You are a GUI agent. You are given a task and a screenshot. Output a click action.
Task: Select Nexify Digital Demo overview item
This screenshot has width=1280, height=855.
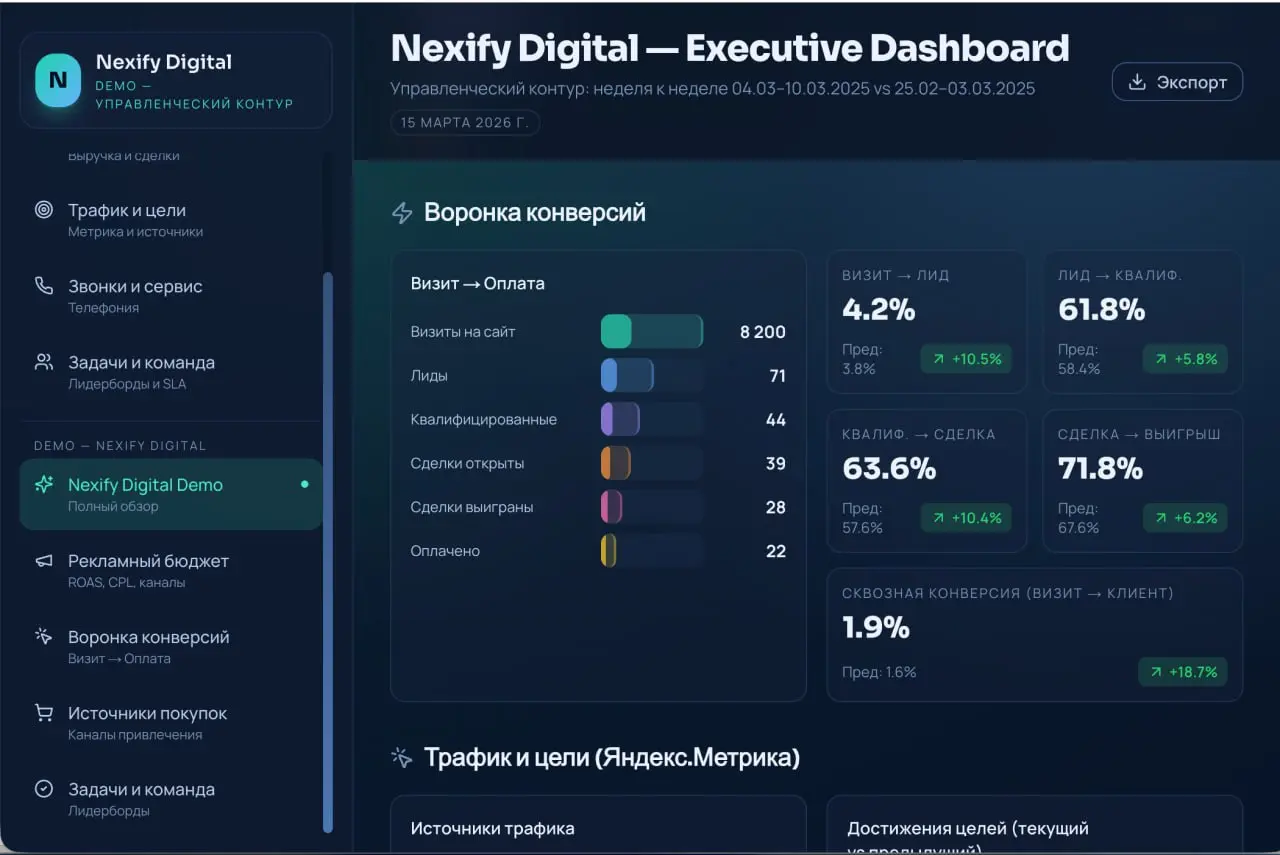click(x=171, y=494)
